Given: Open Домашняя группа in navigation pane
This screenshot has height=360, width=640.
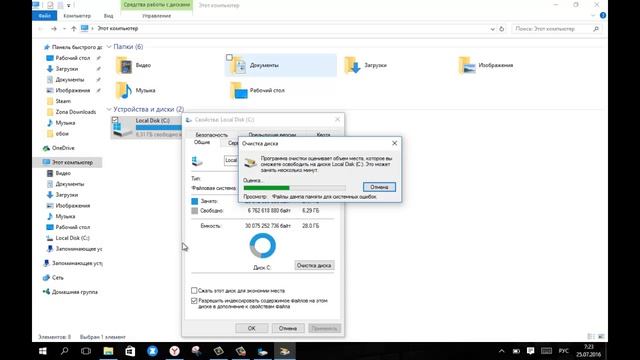Looking at the screenshot, I should (74, 292).
